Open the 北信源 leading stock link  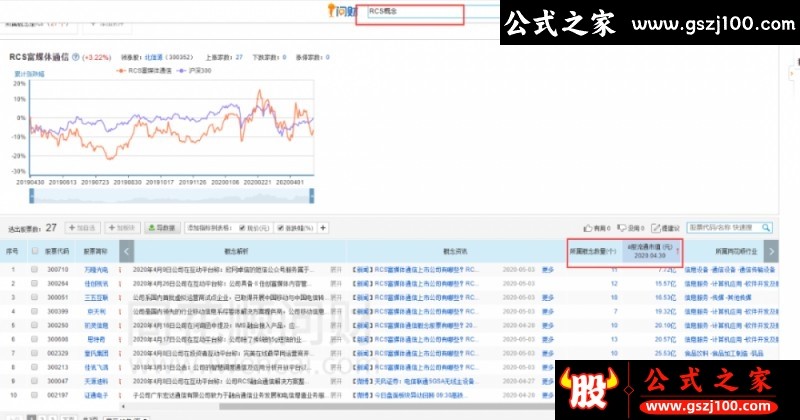[153, 57]
